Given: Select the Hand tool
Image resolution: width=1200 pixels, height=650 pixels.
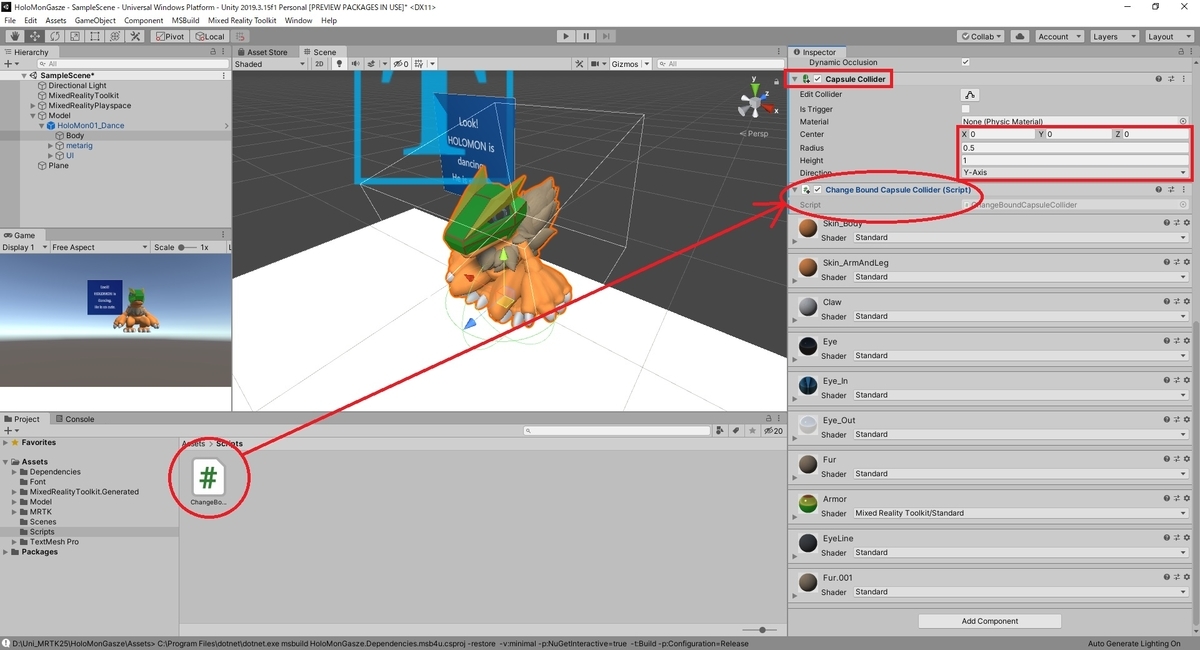Looking at the screenshot, I should point(14,36).
